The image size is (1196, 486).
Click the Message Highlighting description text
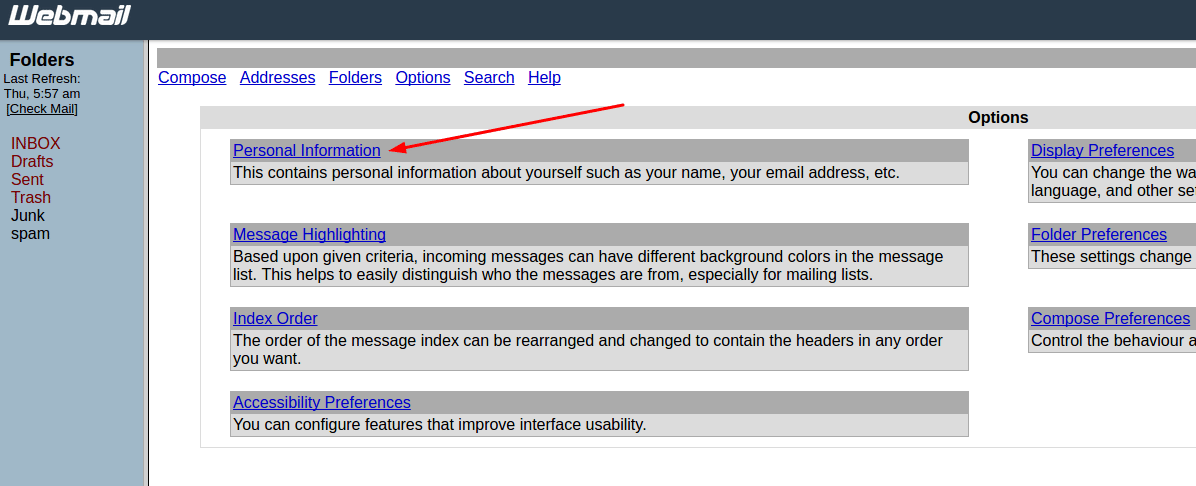pos(588,266)
